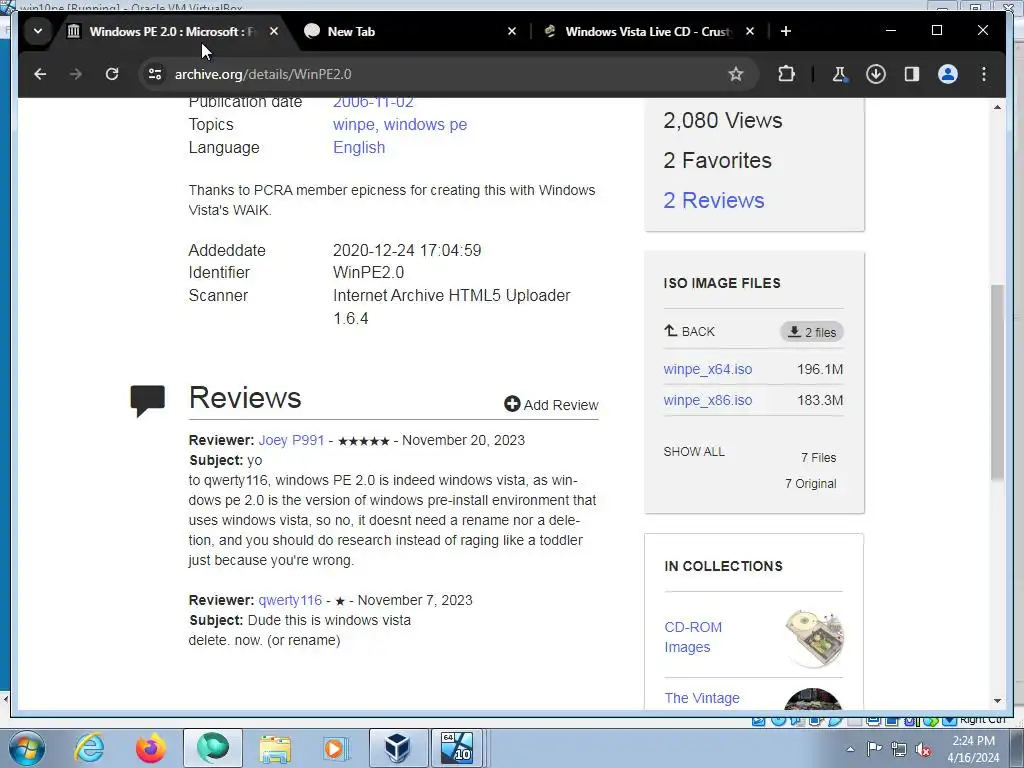Bookmark this page with the star icon
Screen dimensions: 1024x768
tap(735, 74)
